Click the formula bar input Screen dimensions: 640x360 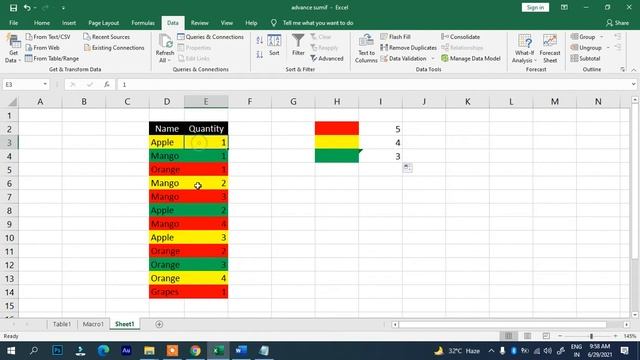click(373, 84)
